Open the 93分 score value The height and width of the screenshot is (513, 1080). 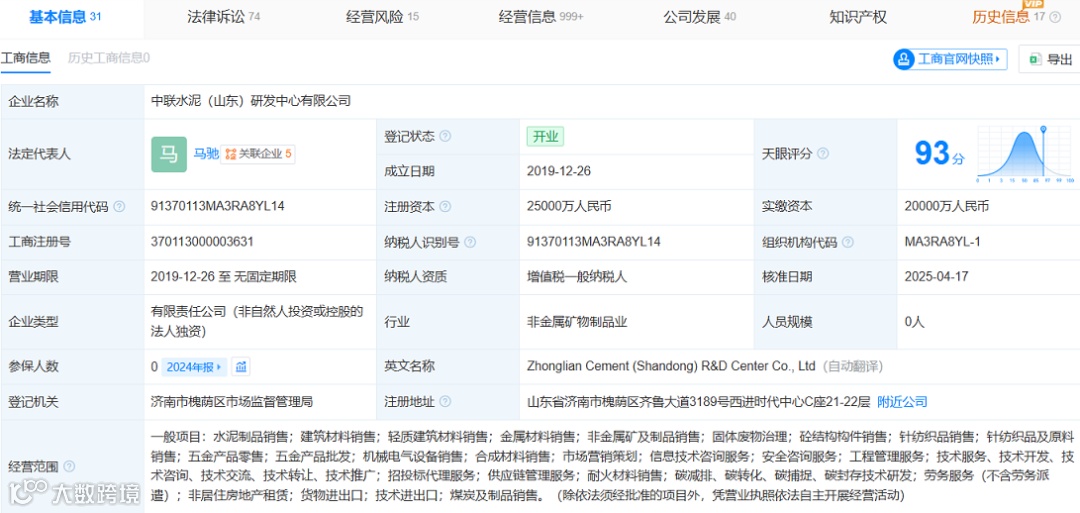click(939, 154)
